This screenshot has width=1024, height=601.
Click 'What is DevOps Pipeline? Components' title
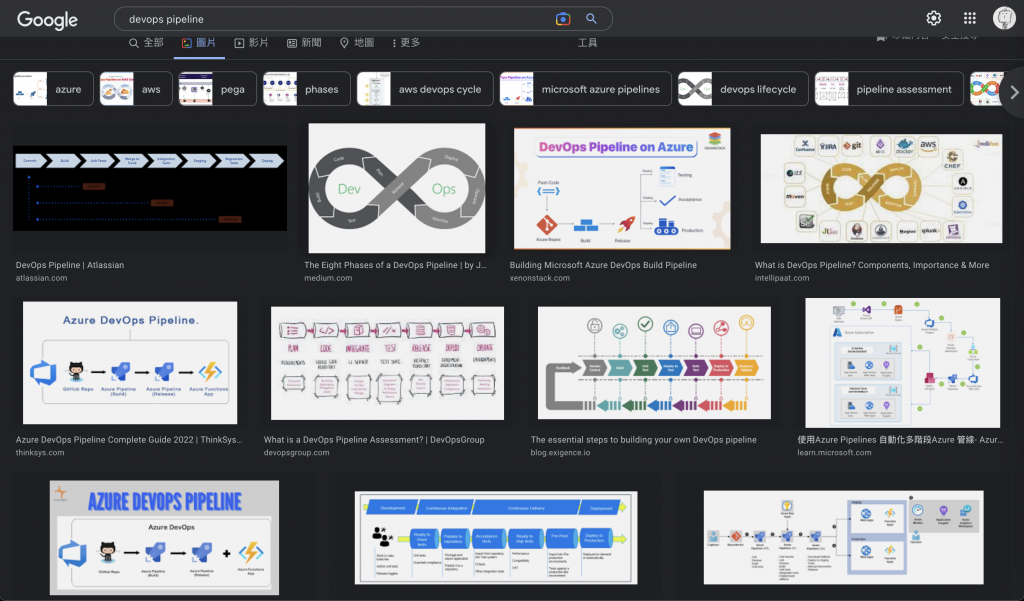(872, 265)
